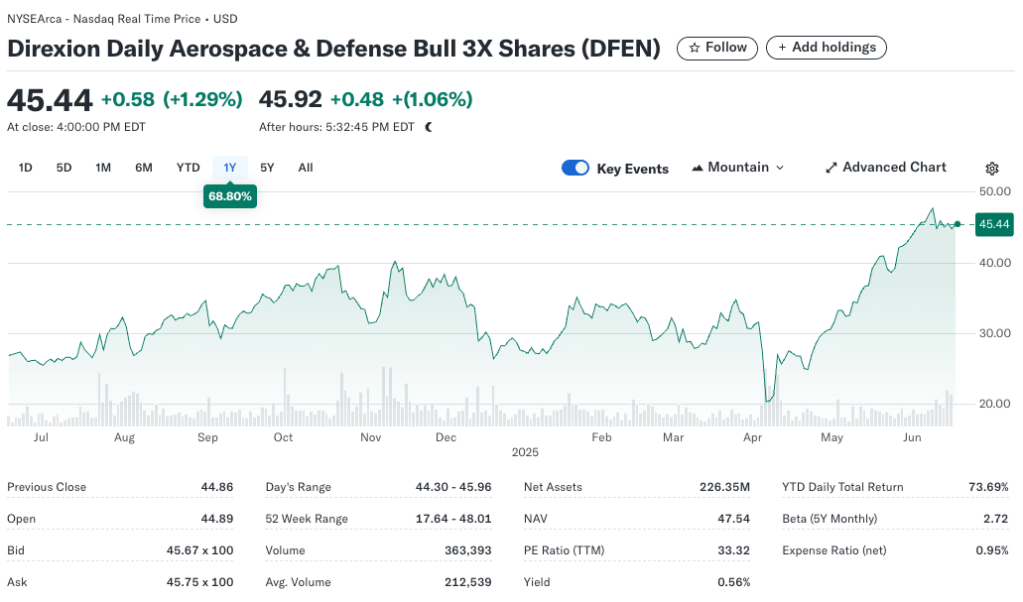Click the mountain chart-type icon
Image resolution: width=1023 pixels, height=602 pixels.
click(698, 167)
